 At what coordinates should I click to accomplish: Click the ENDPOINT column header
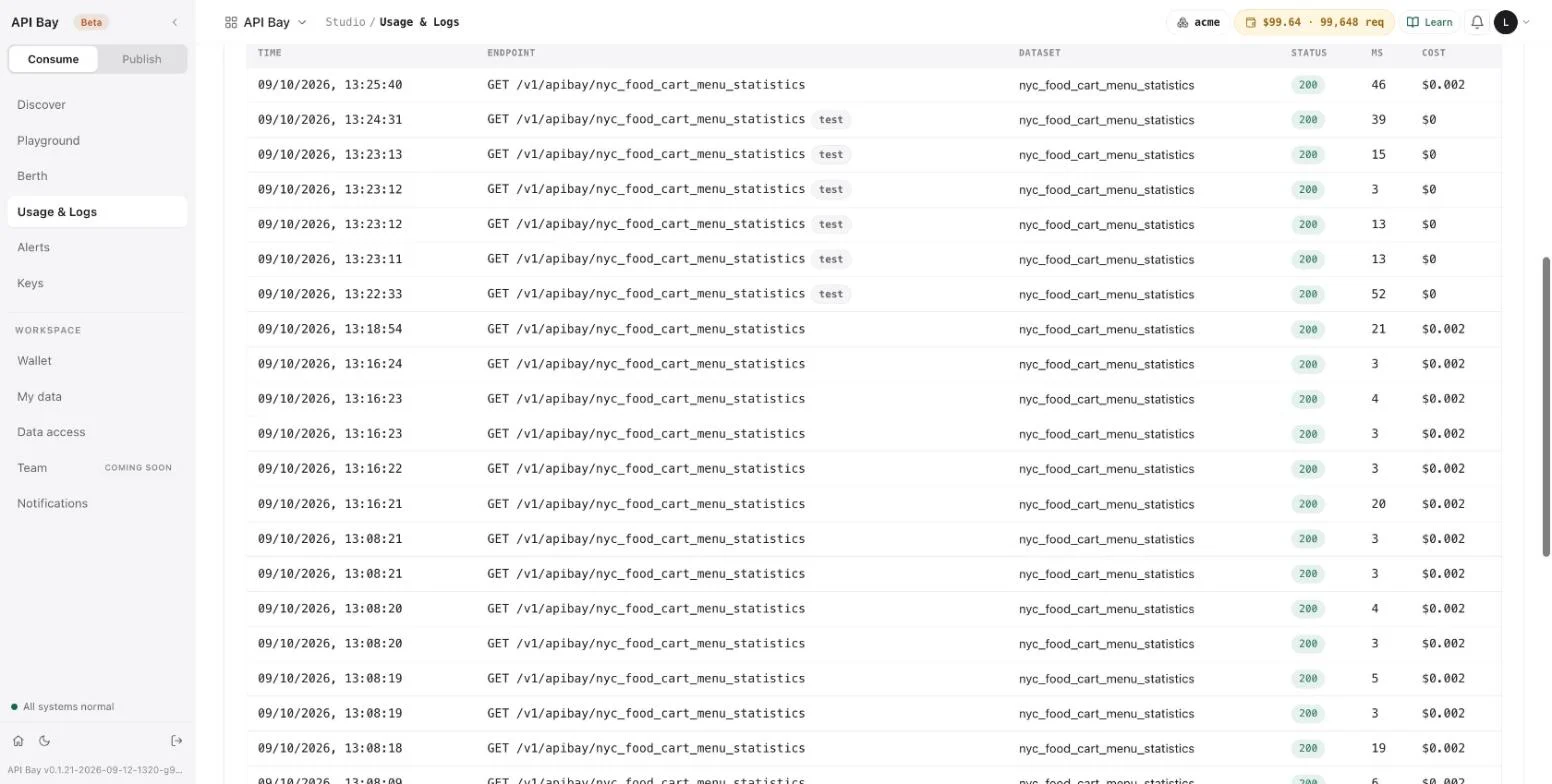[511, 53]
